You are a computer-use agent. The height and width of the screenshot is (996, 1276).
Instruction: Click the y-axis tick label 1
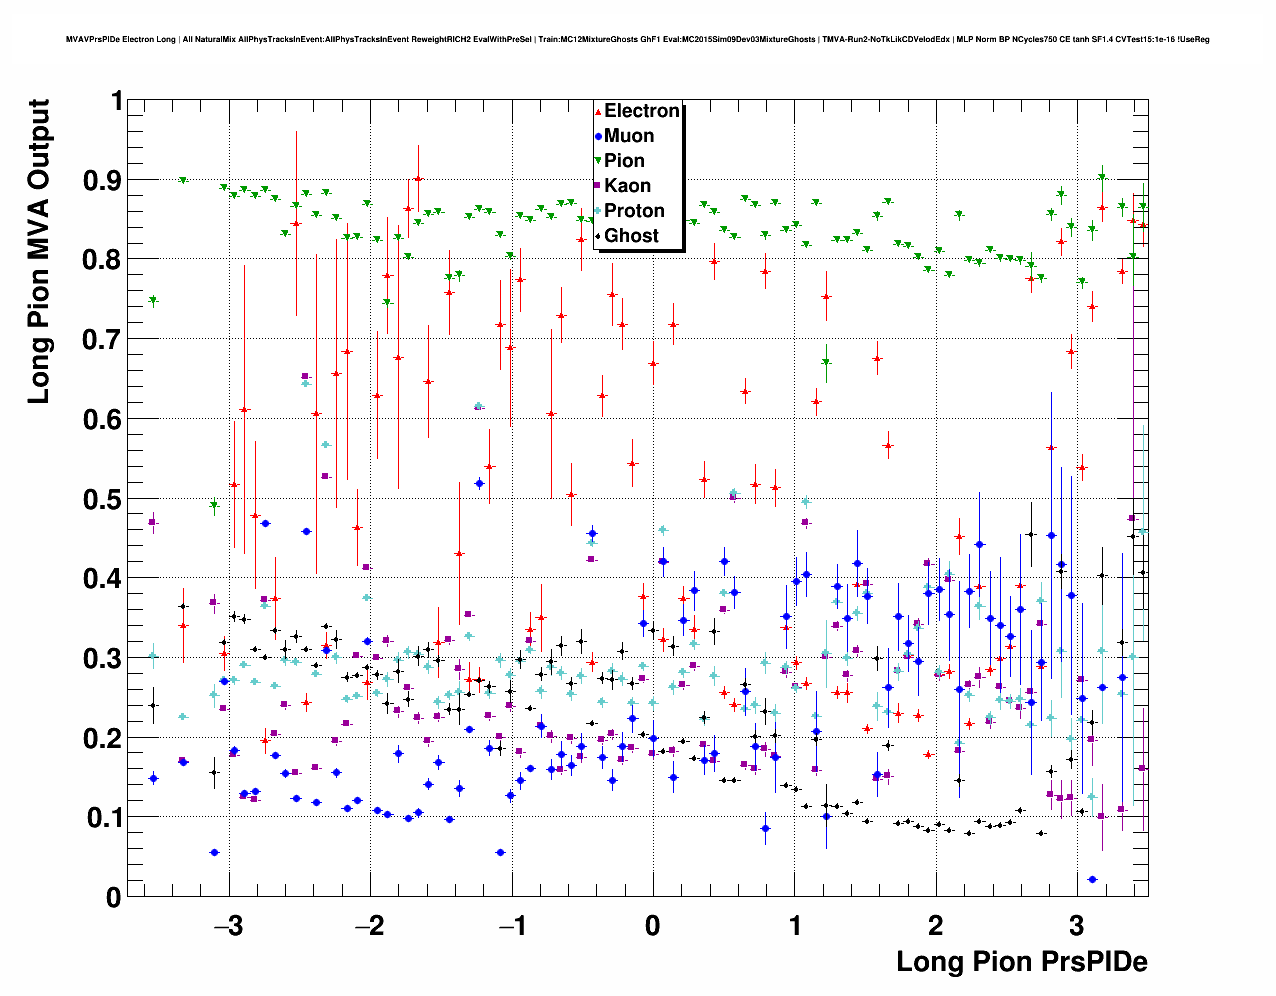115,101
